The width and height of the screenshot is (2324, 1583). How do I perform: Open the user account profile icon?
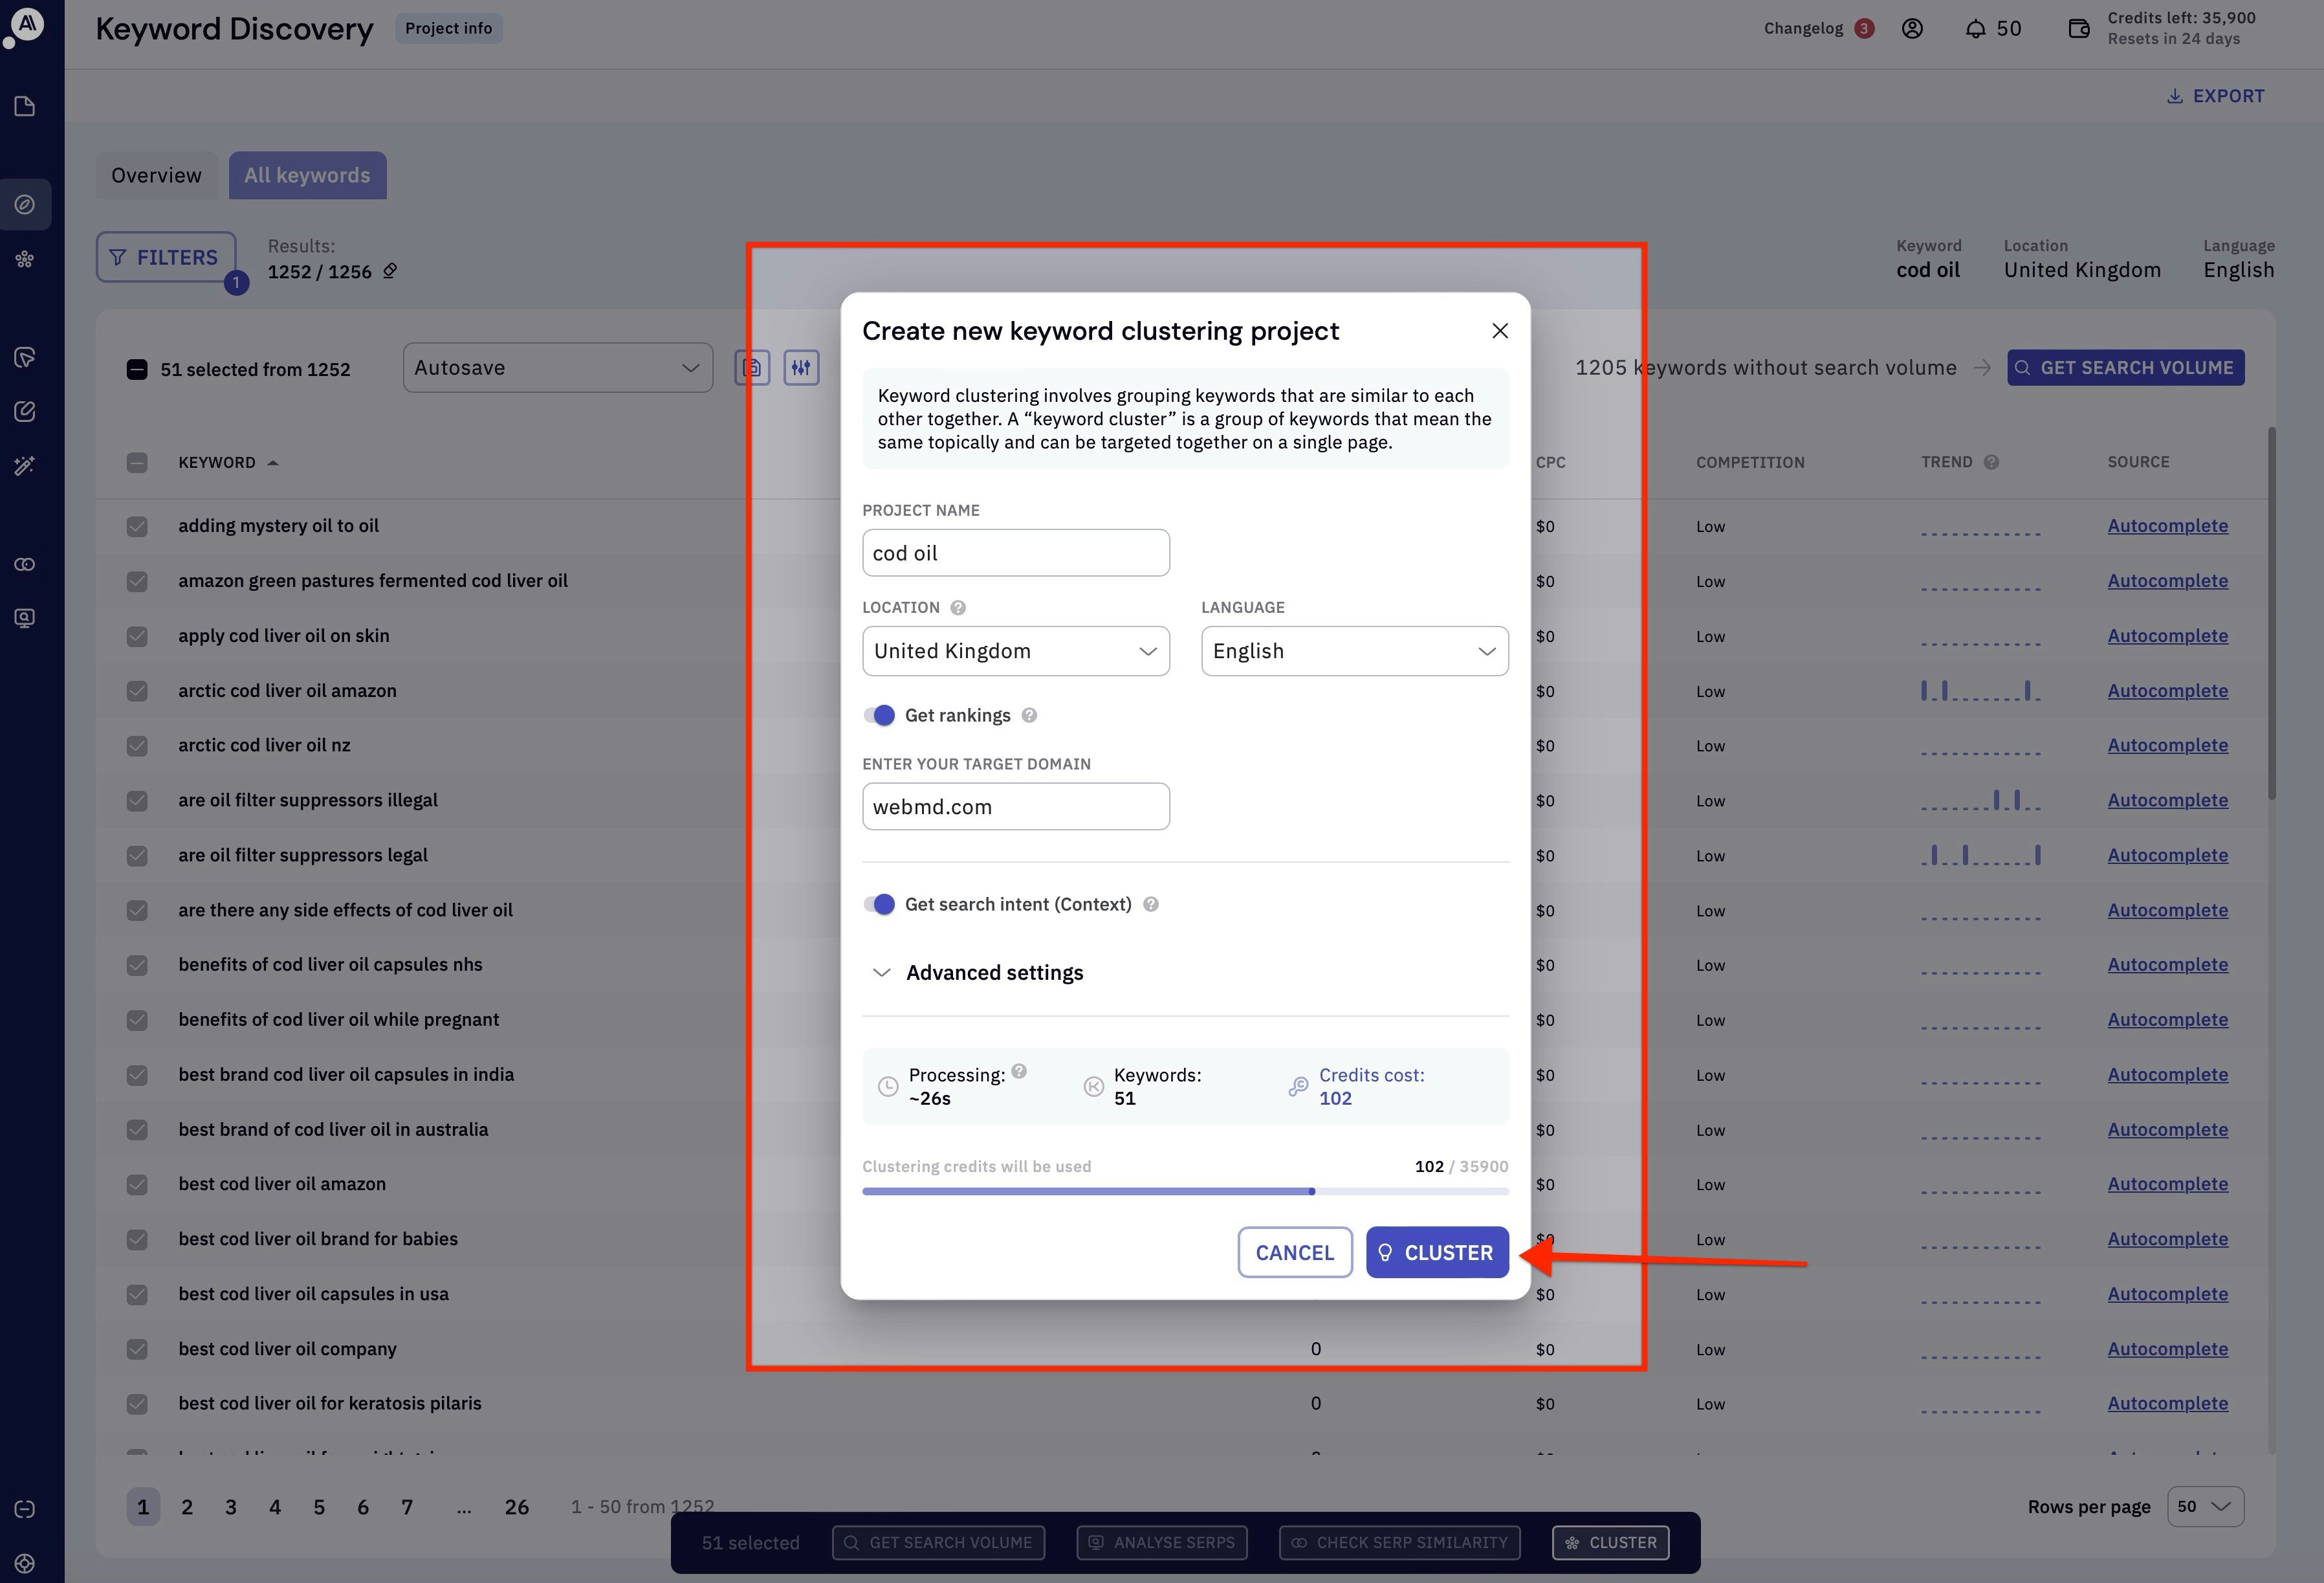click(x=1912, y=29)
